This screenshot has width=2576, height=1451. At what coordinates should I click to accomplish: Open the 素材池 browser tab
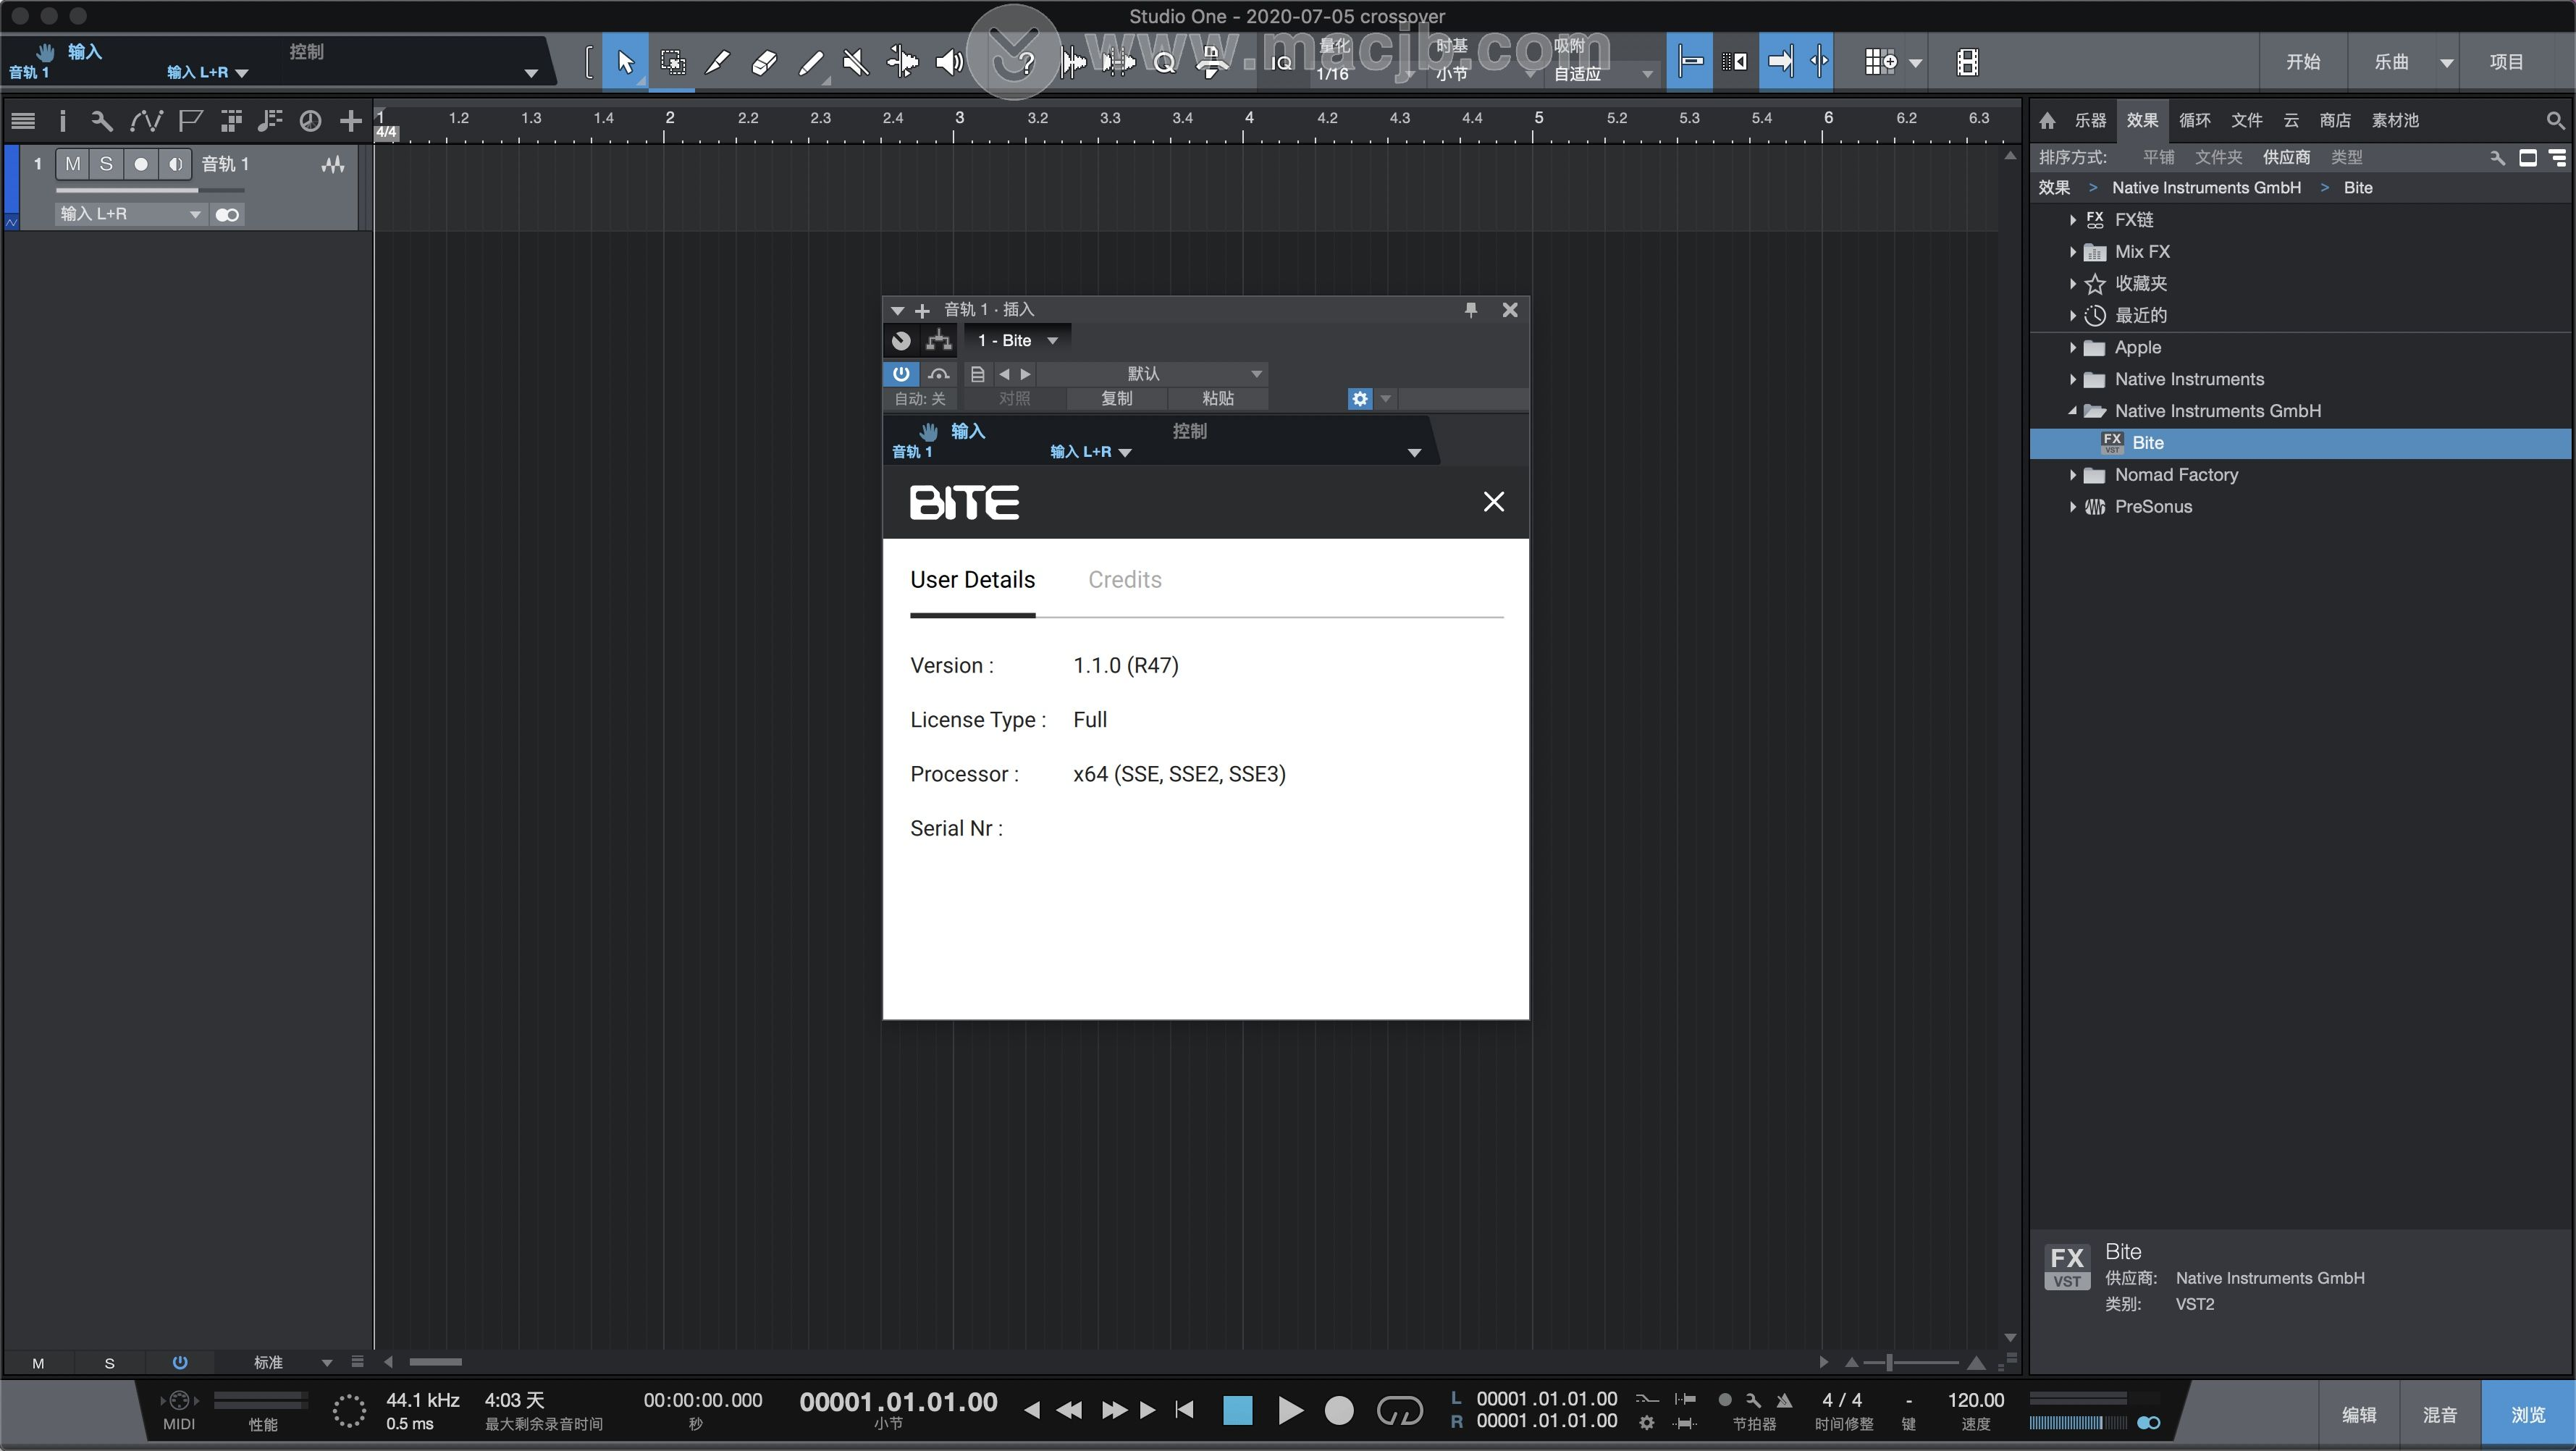point(2395,120)
